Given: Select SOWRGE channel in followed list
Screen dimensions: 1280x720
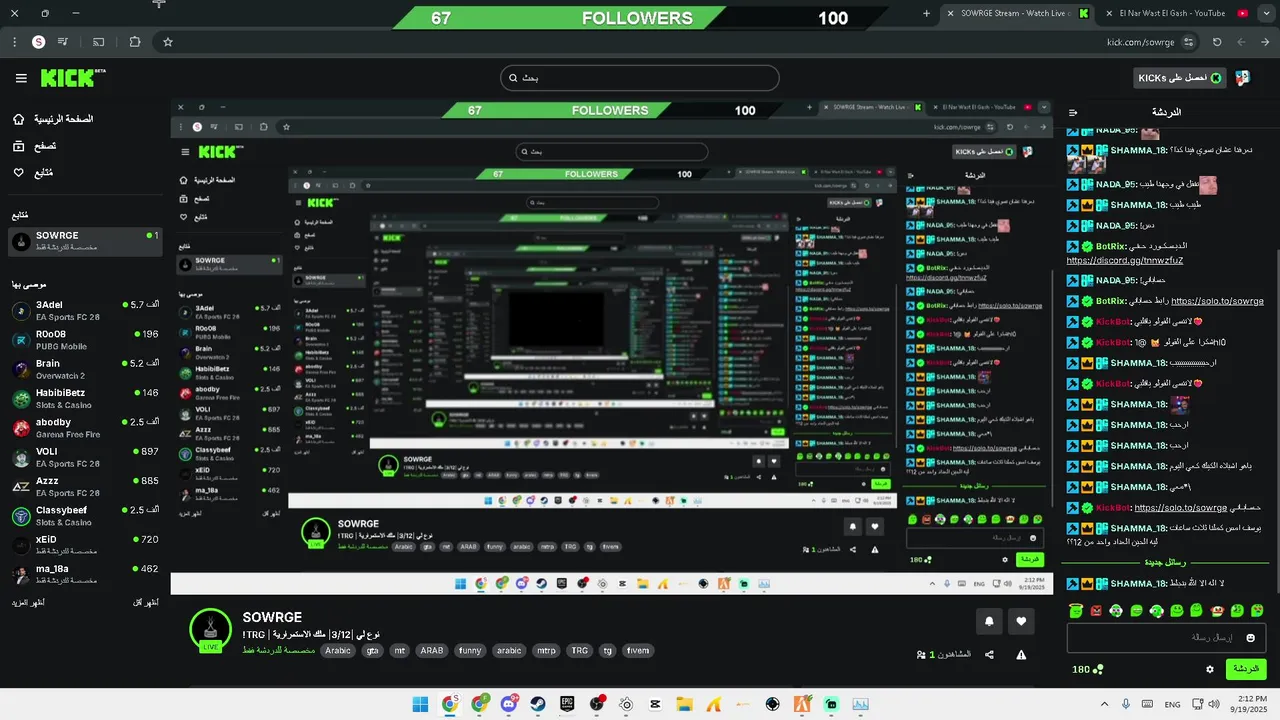Looking at the screenshot, I should [x=85, y=241].
